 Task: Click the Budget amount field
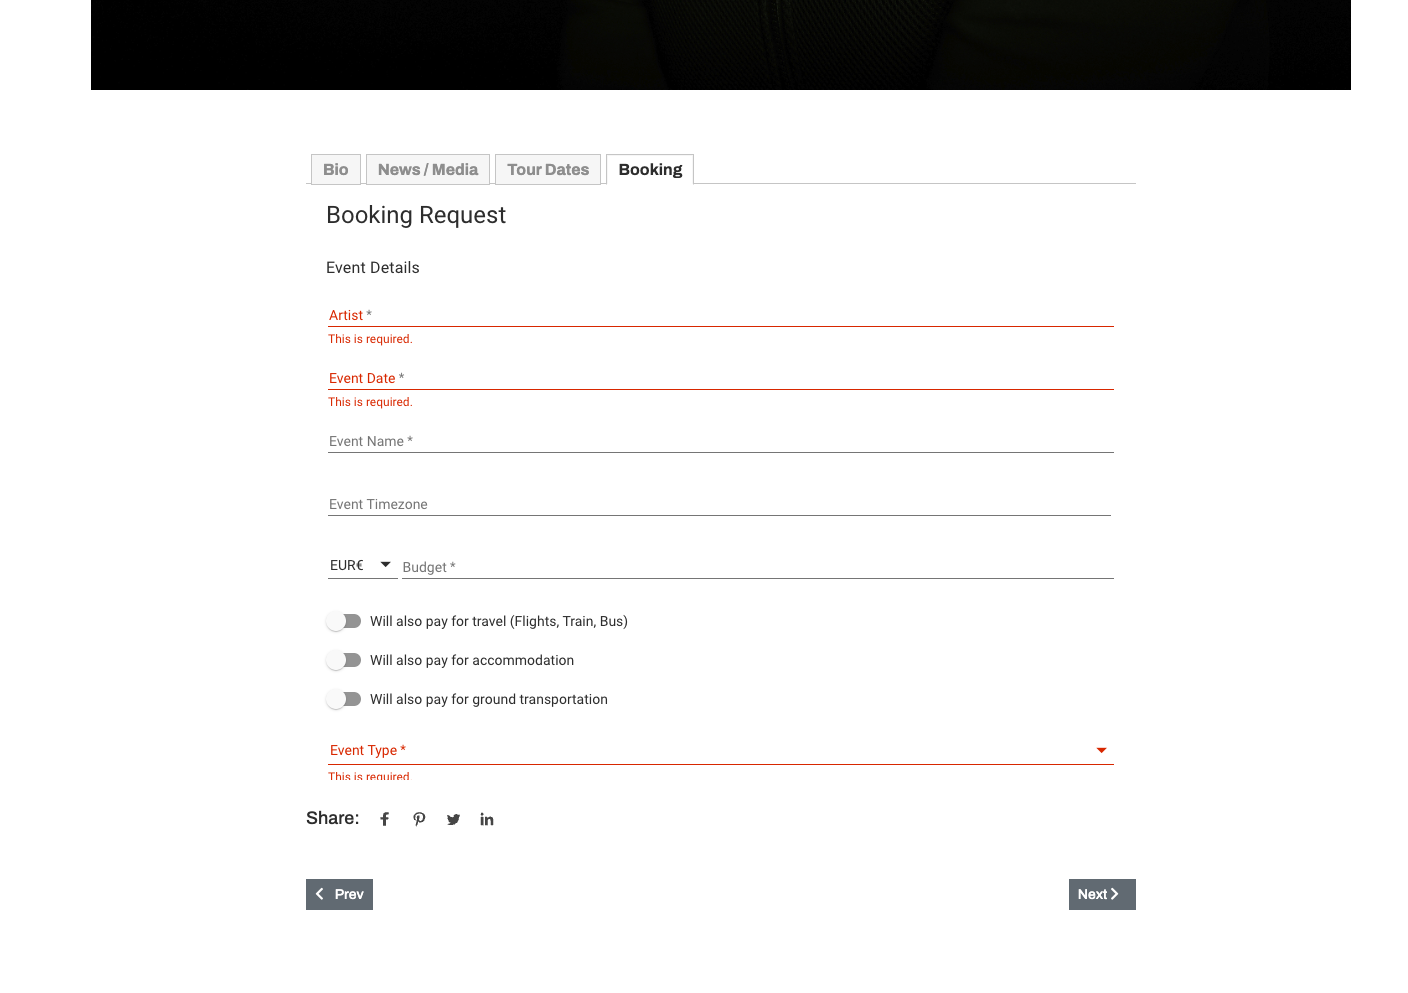pyautogui.click(x=757, y=567)
